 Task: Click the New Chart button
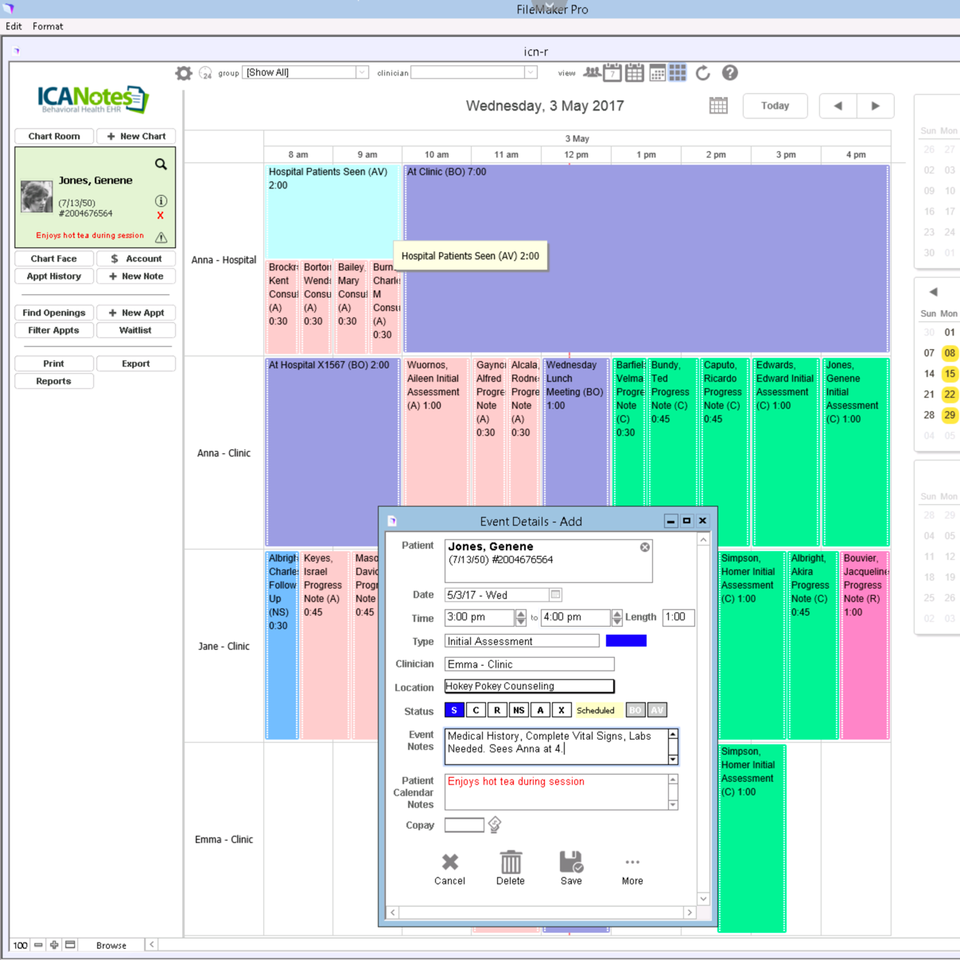[136, 136]
